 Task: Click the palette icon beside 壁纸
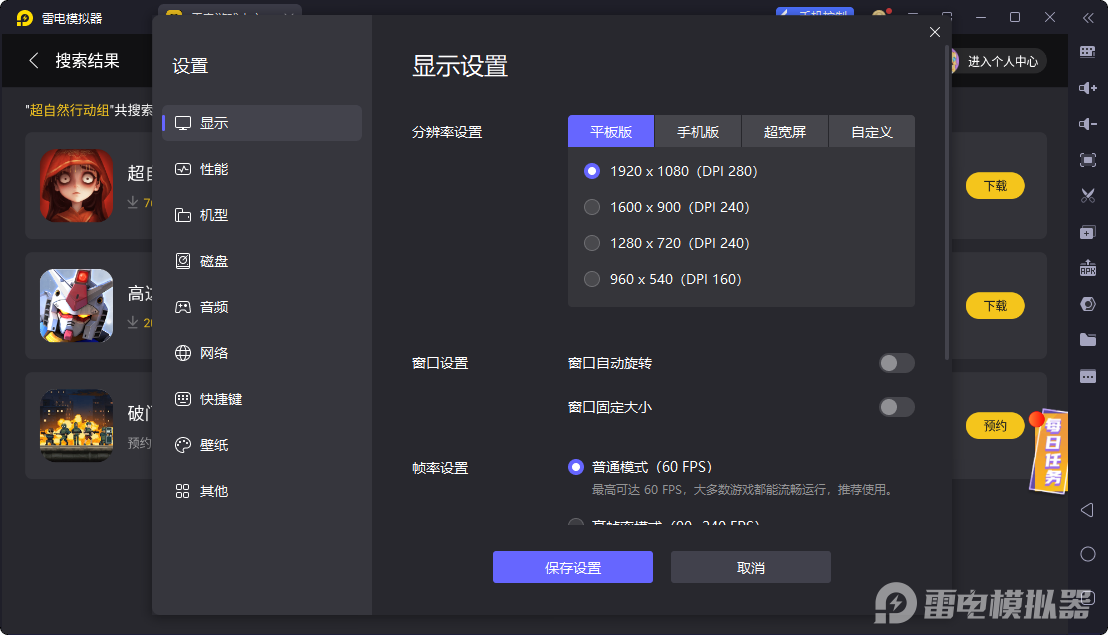click(x=183, y=444)
